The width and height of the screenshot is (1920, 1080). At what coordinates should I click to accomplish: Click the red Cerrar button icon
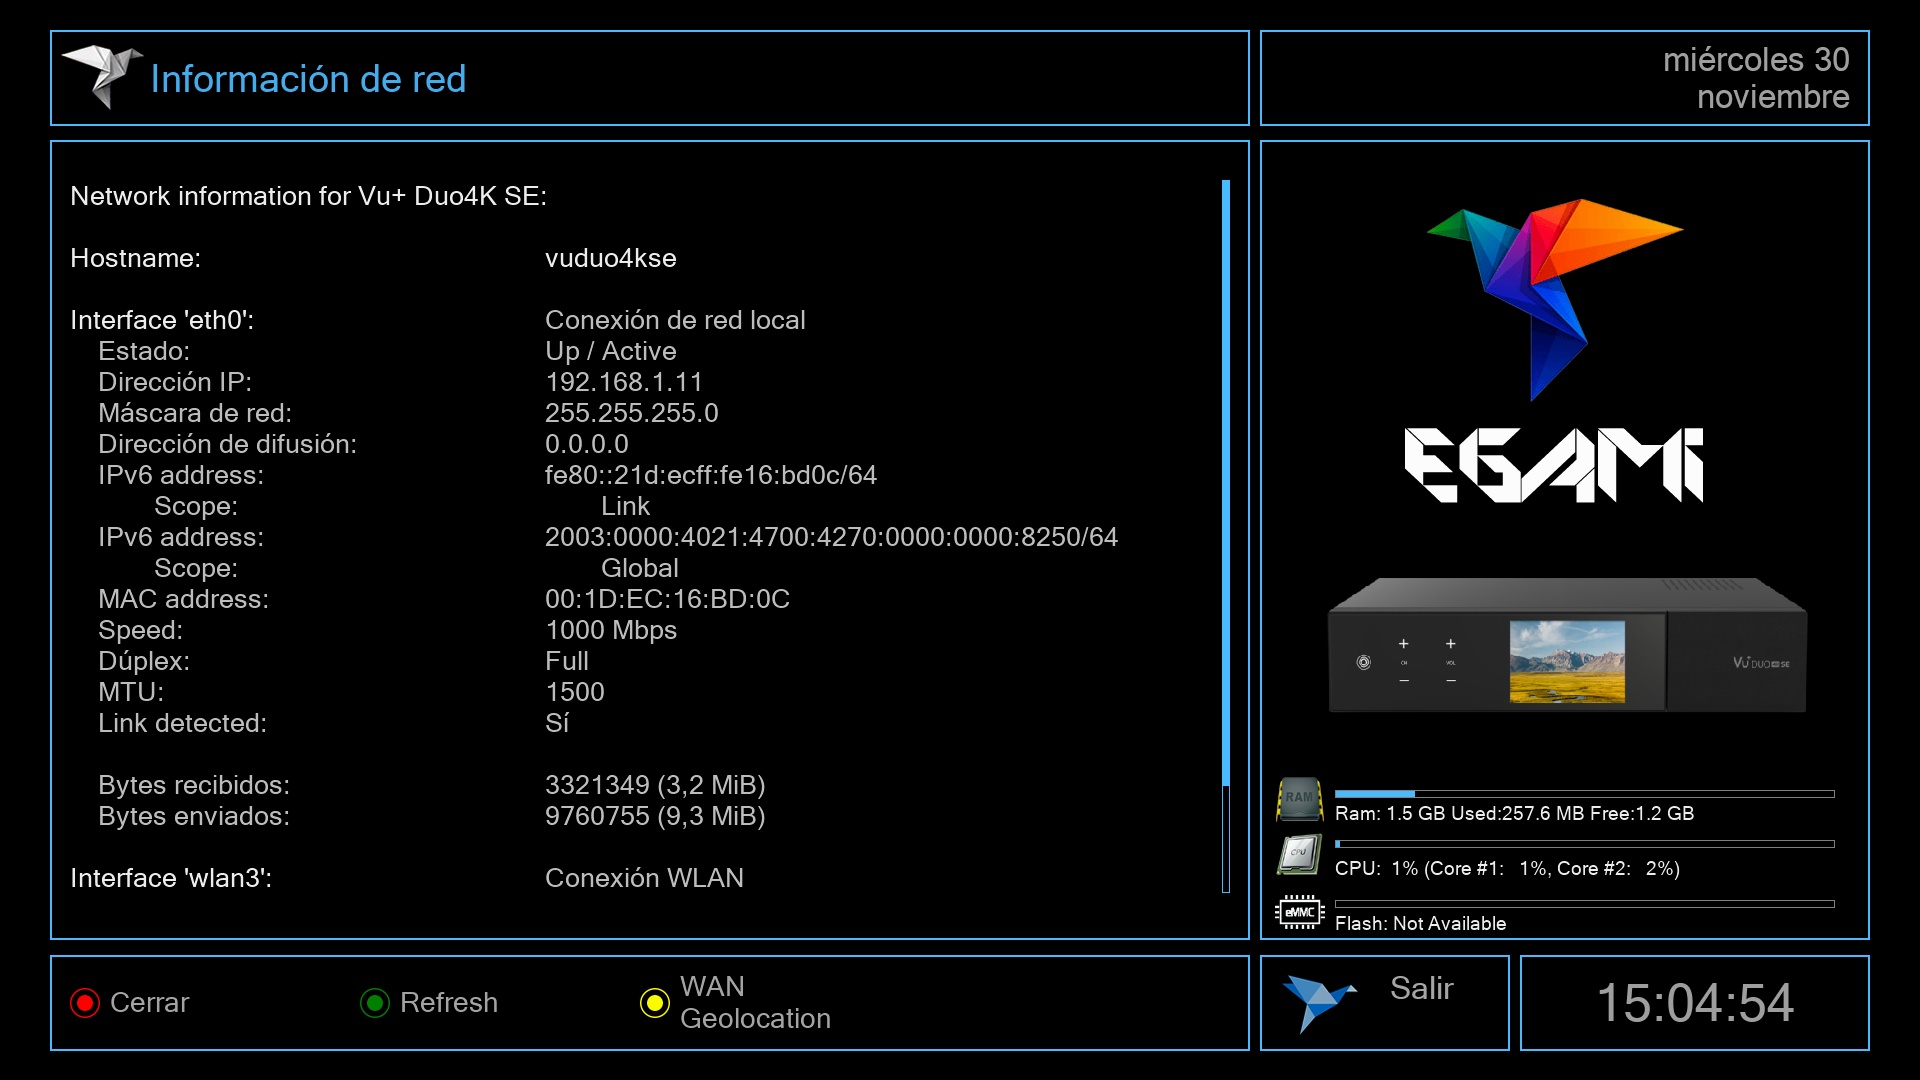click(85, 1003)
